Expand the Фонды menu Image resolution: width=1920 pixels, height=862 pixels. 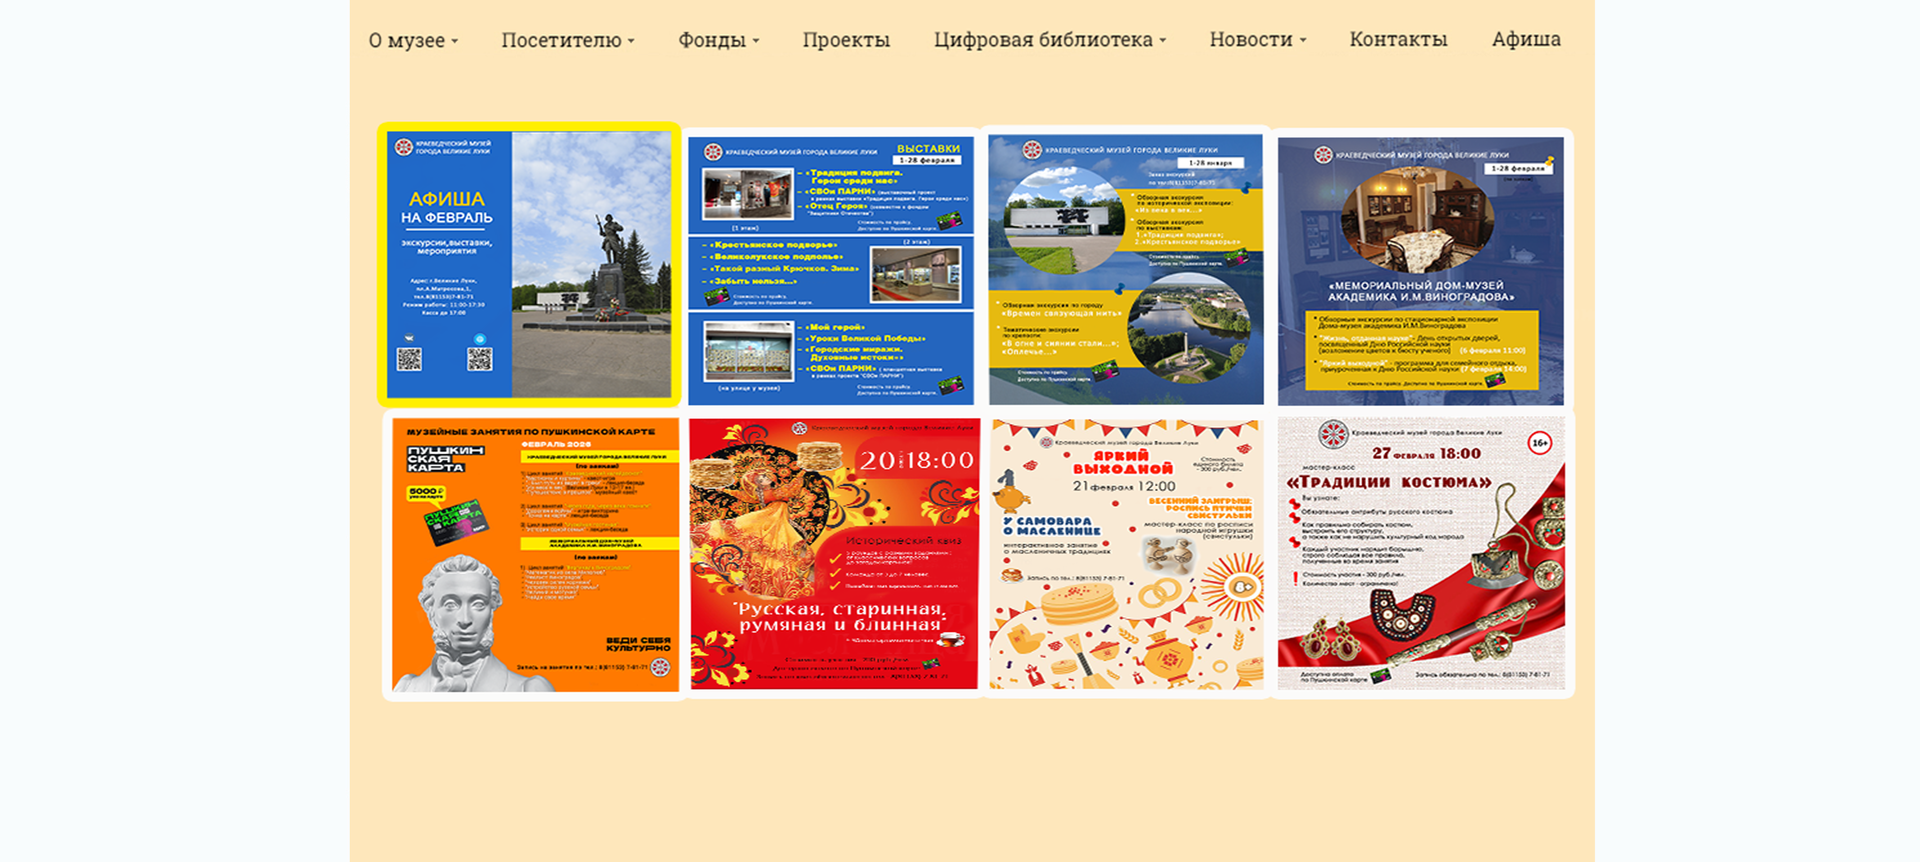718,40
